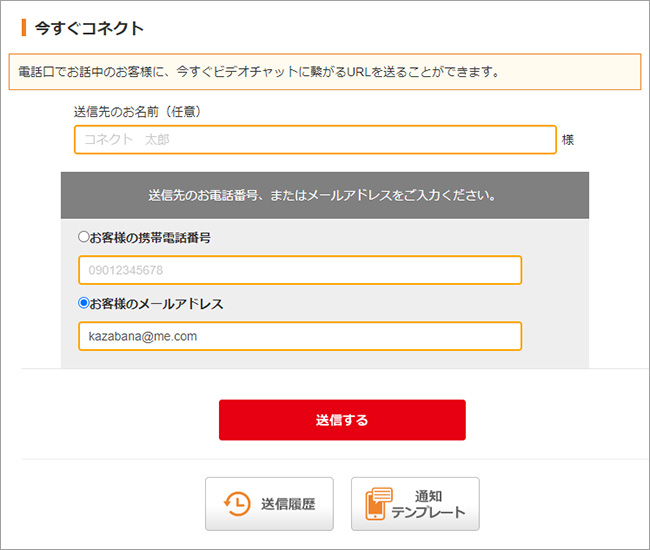Click the 送信する red button
This screenshot has width=650, height=550.
342,420
